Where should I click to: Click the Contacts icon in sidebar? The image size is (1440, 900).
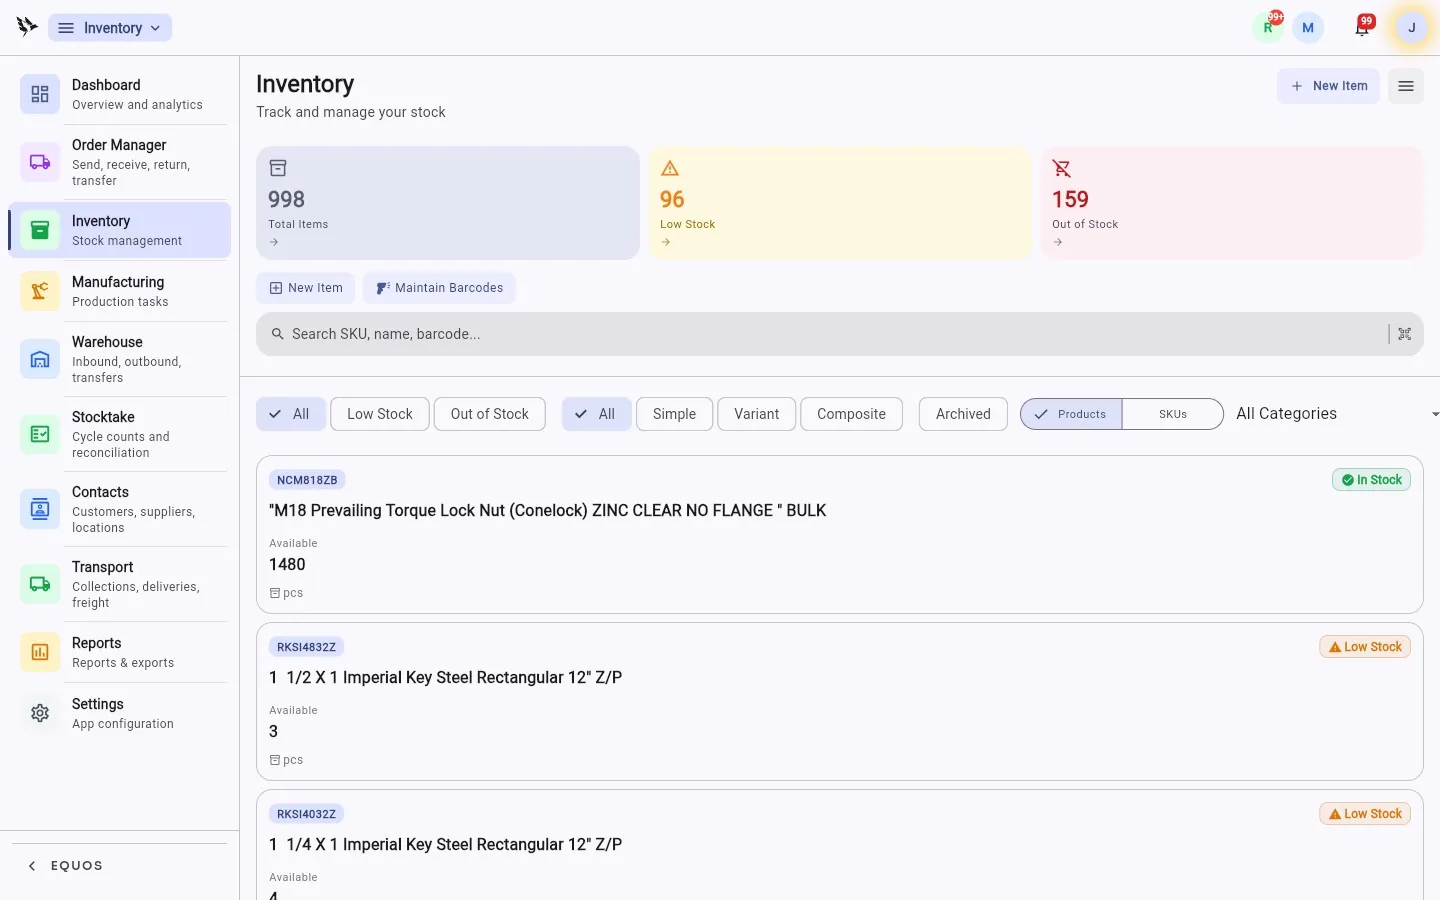(x=40, y=509)
